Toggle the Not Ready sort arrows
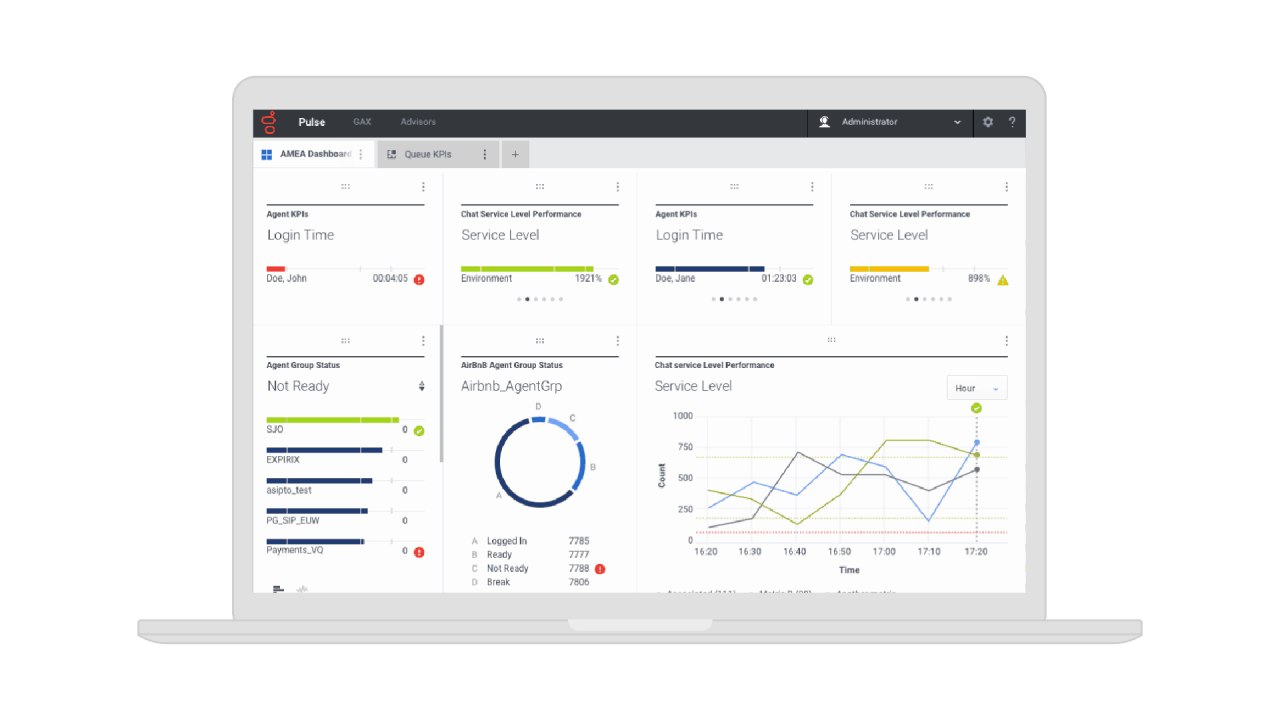Viewport: 1280px width, 720px height. coord(421,386)
